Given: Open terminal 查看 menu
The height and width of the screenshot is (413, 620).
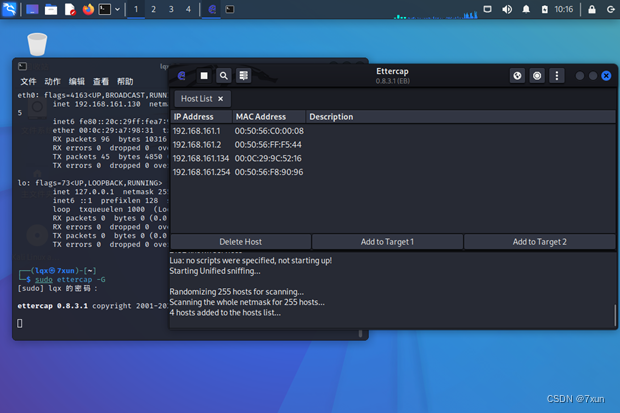Looking at the screenshot, I should (x=100, y=81).
